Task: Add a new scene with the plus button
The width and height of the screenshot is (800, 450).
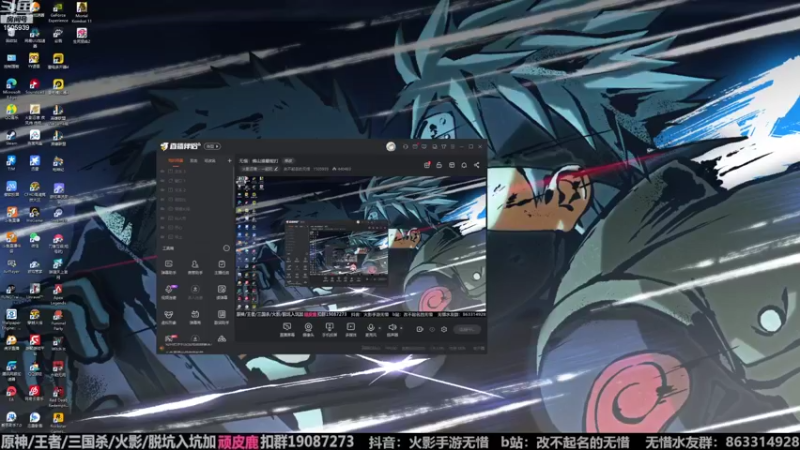Action: pyautogui.click(x=229, y=161)
